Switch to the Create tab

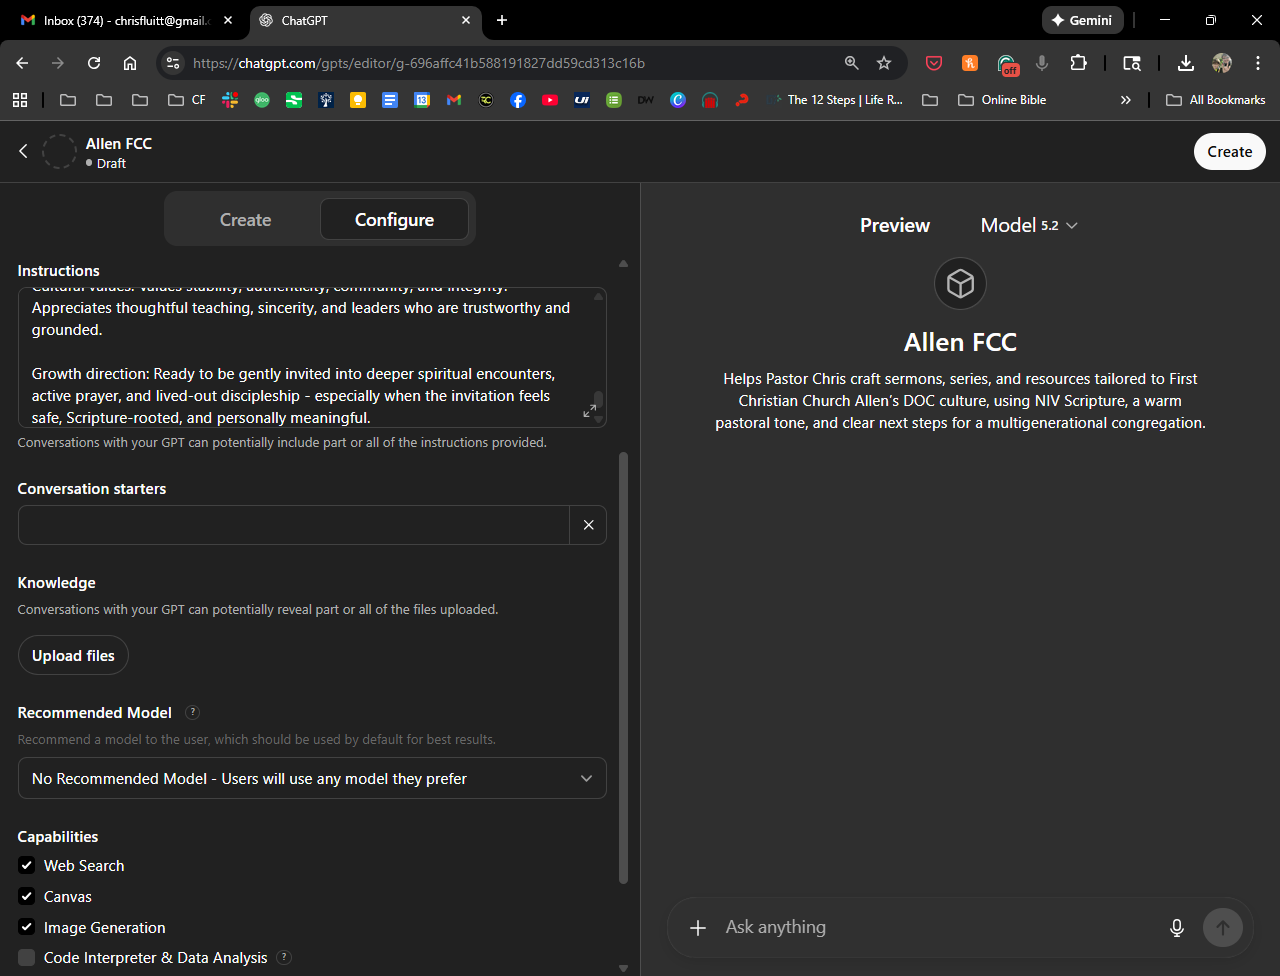(x=245, y=220)
